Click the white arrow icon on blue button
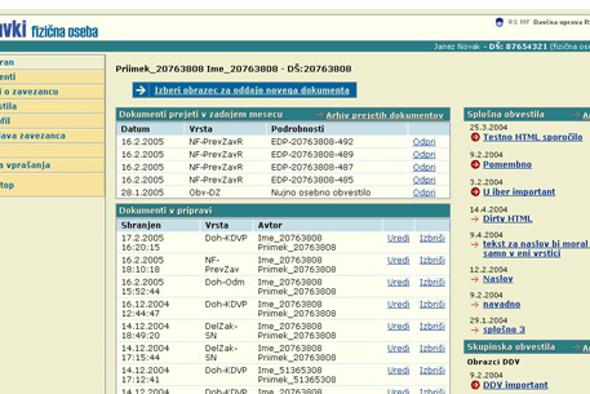This screenshot has width=590, height=394. pos(141,90)
